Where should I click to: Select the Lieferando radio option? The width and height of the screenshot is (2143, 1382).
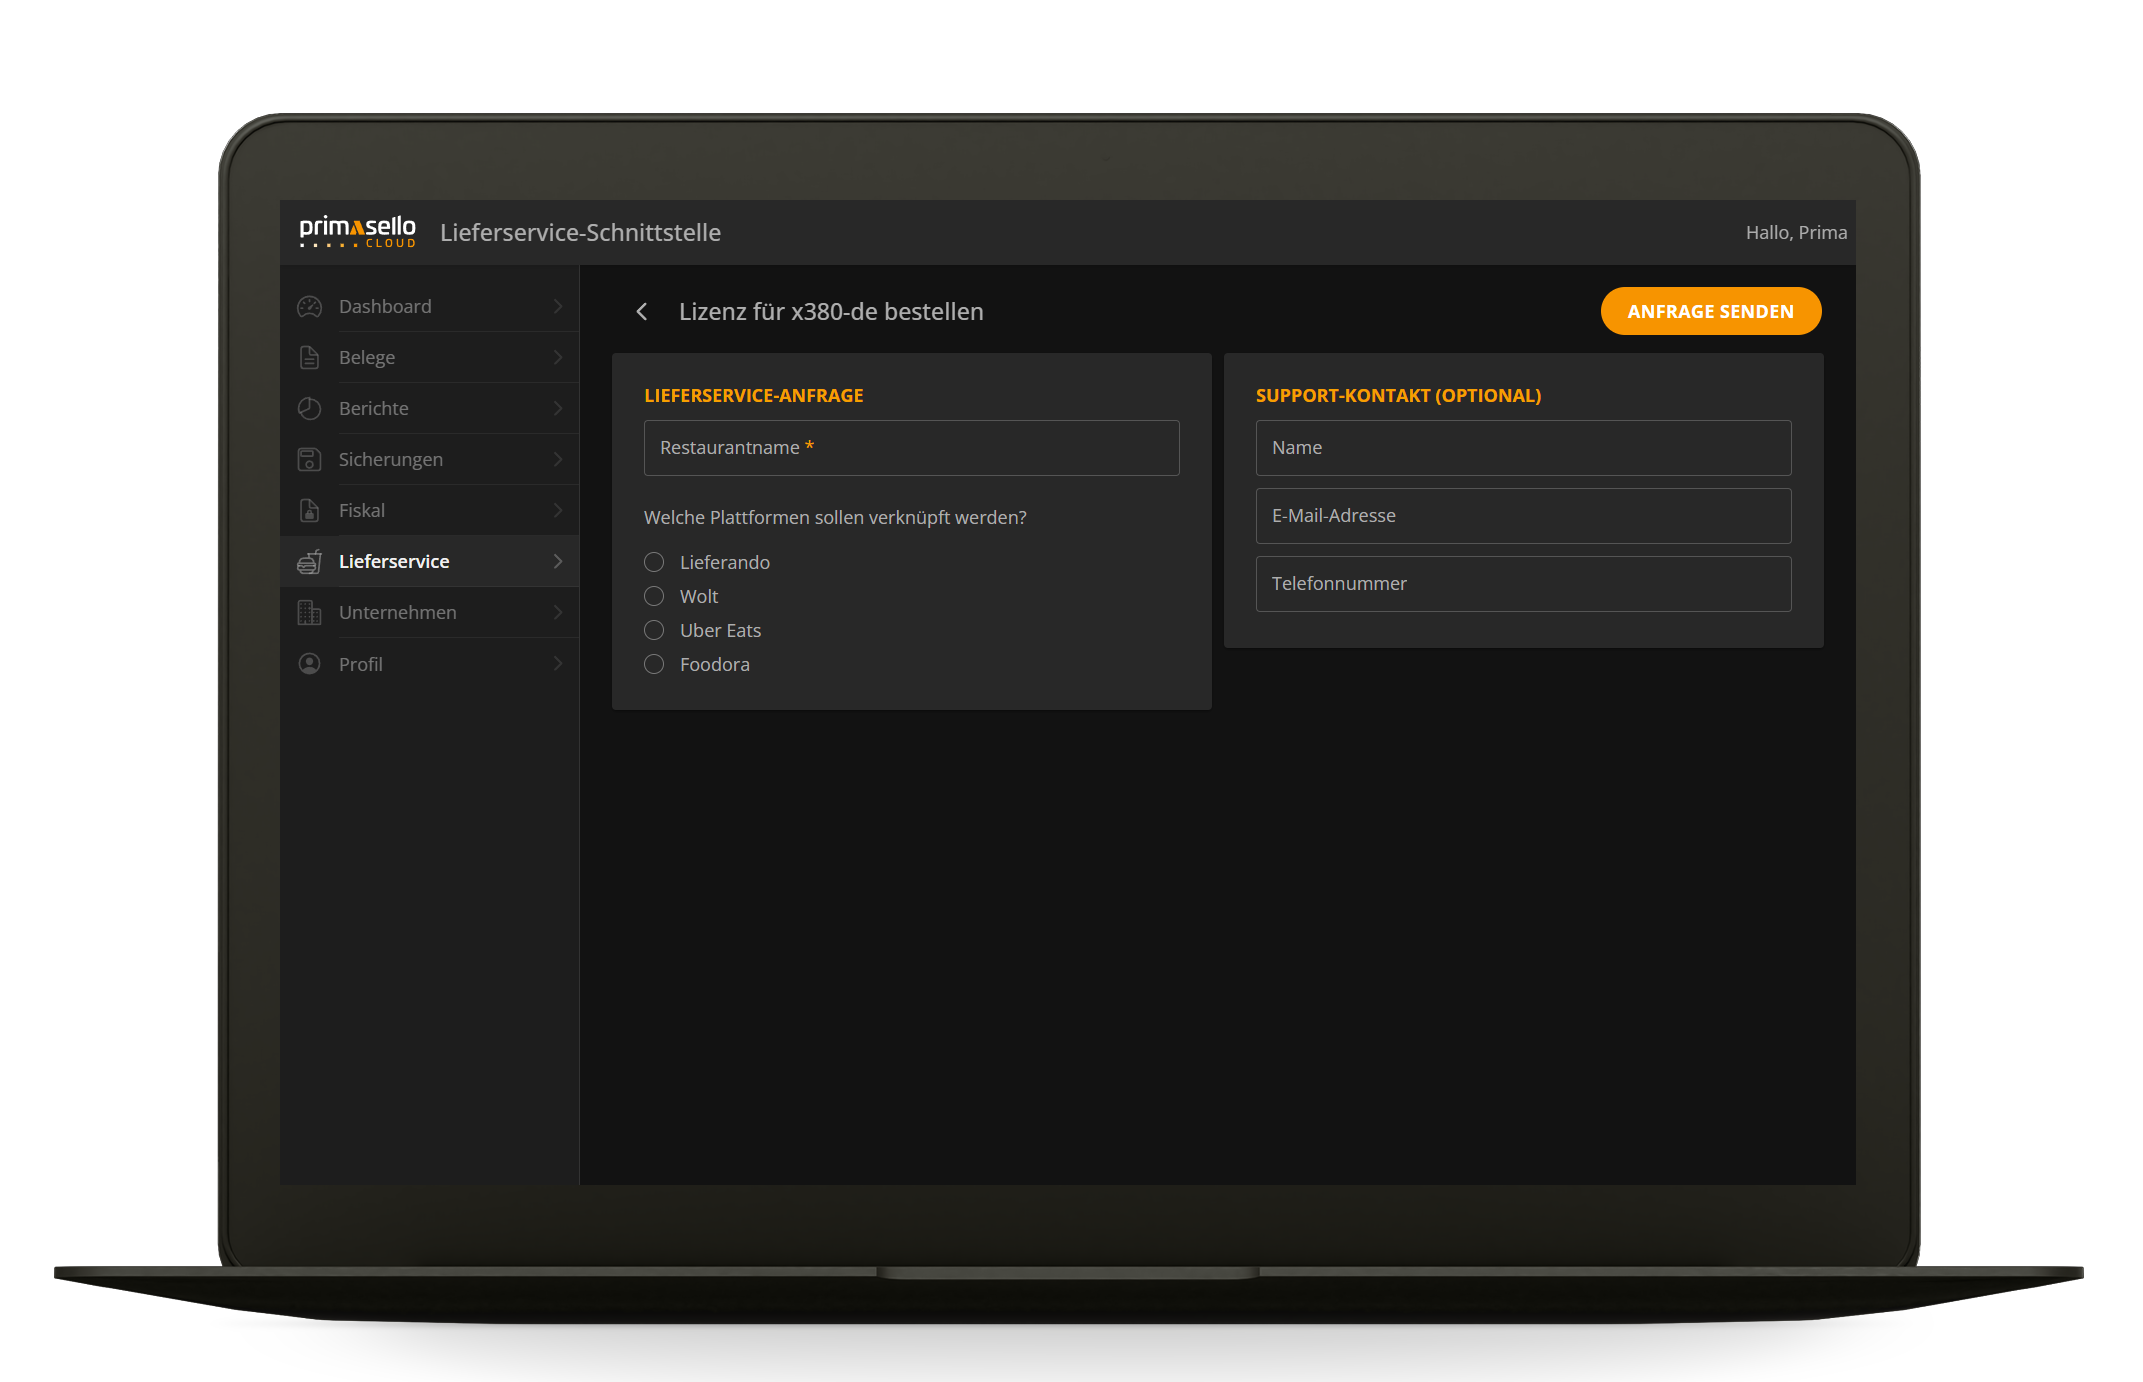654,562
